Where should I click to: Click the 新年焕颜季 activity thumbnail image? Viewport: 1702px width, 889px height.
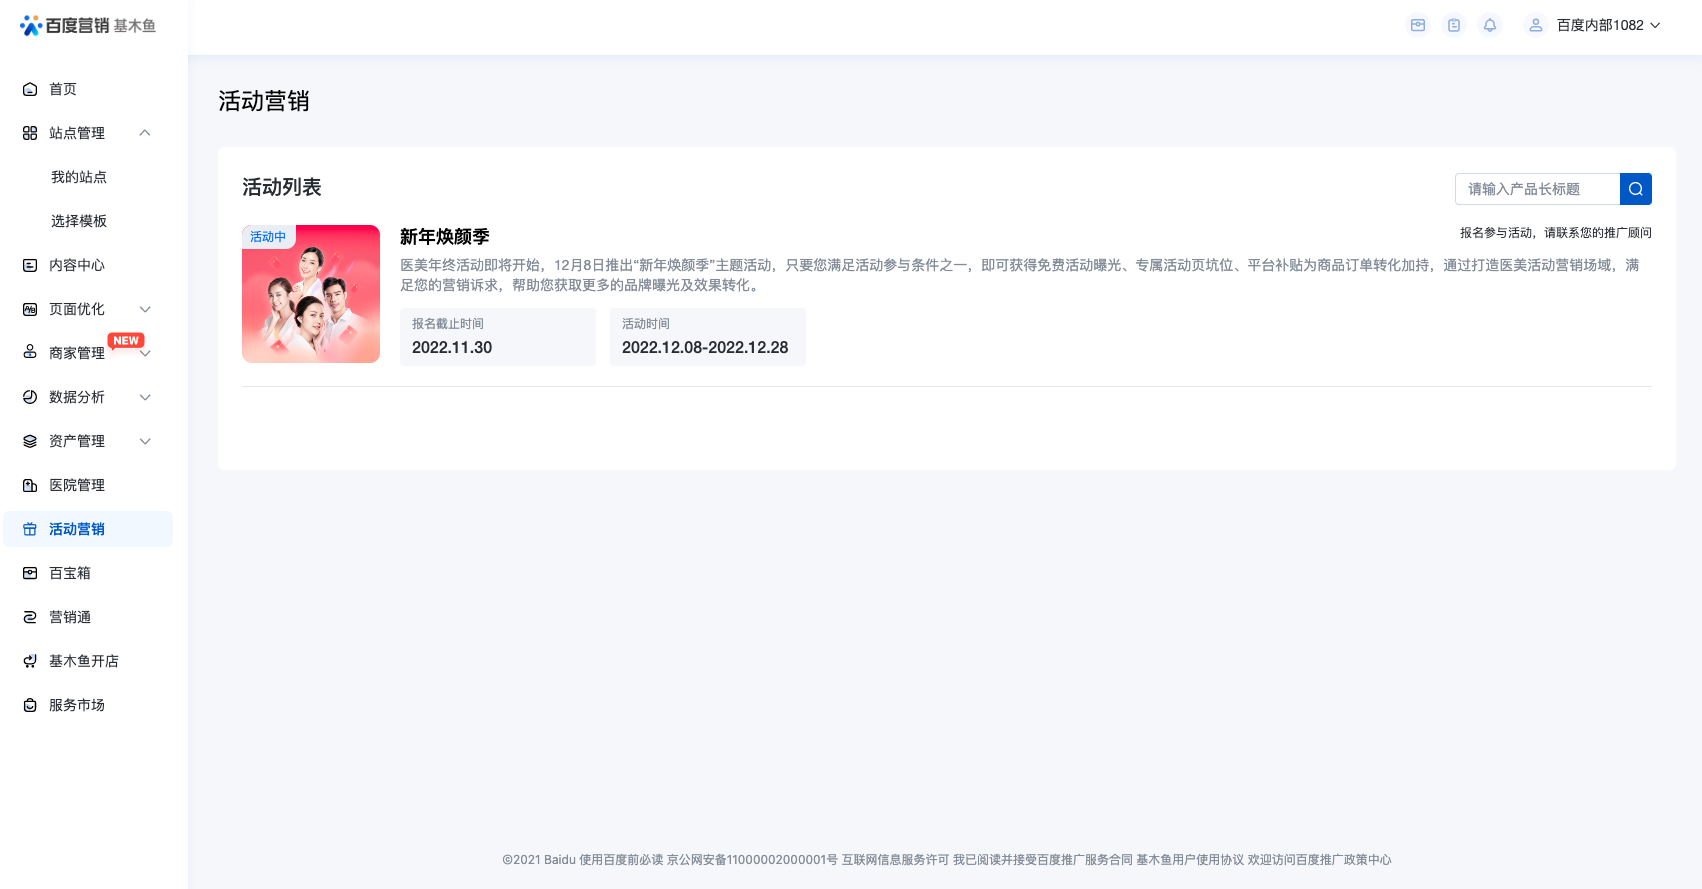click(311, 294)
